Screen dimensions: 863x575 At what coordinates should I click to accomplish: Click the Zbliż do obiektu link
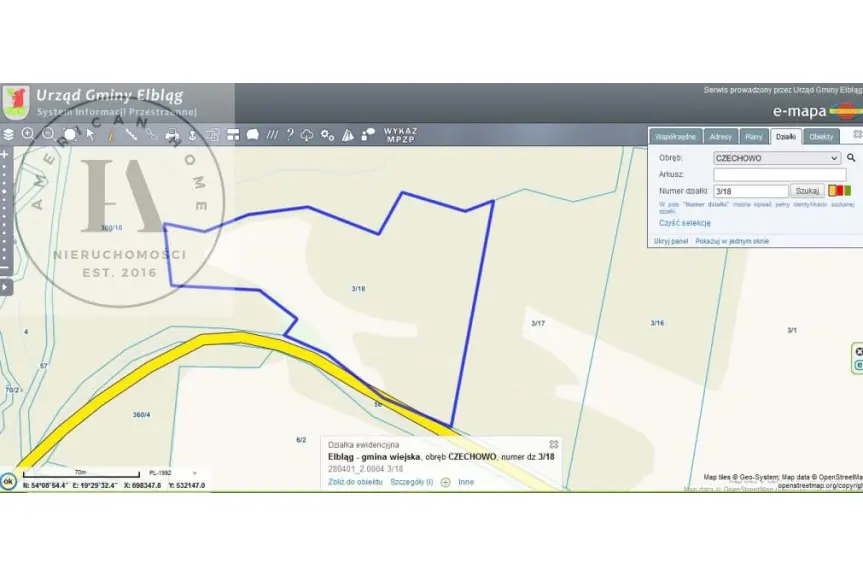[x=355, y=482]
